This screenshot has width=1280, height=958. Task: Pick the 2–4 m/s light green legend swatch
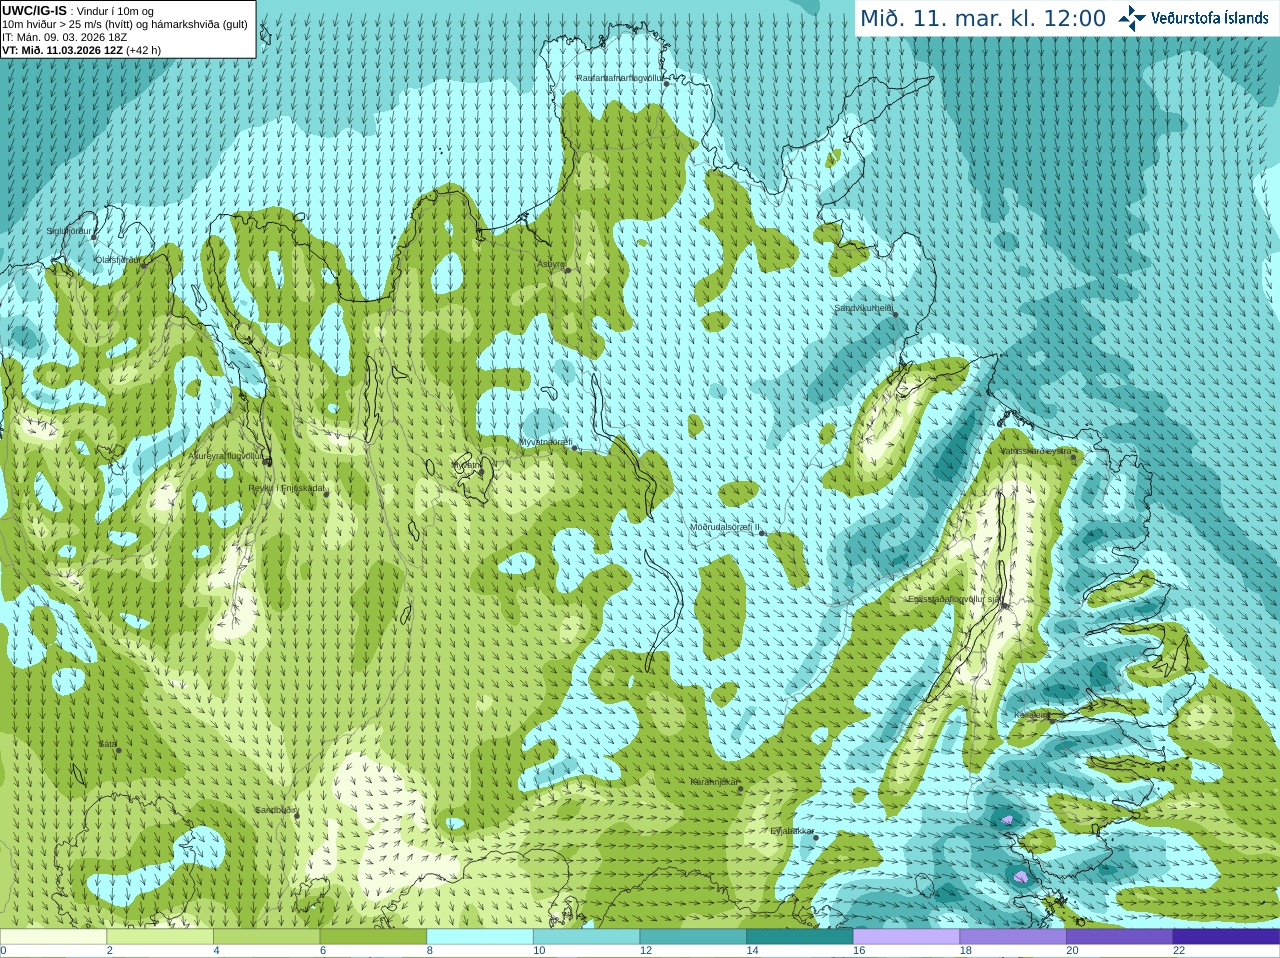pos(160,937)
